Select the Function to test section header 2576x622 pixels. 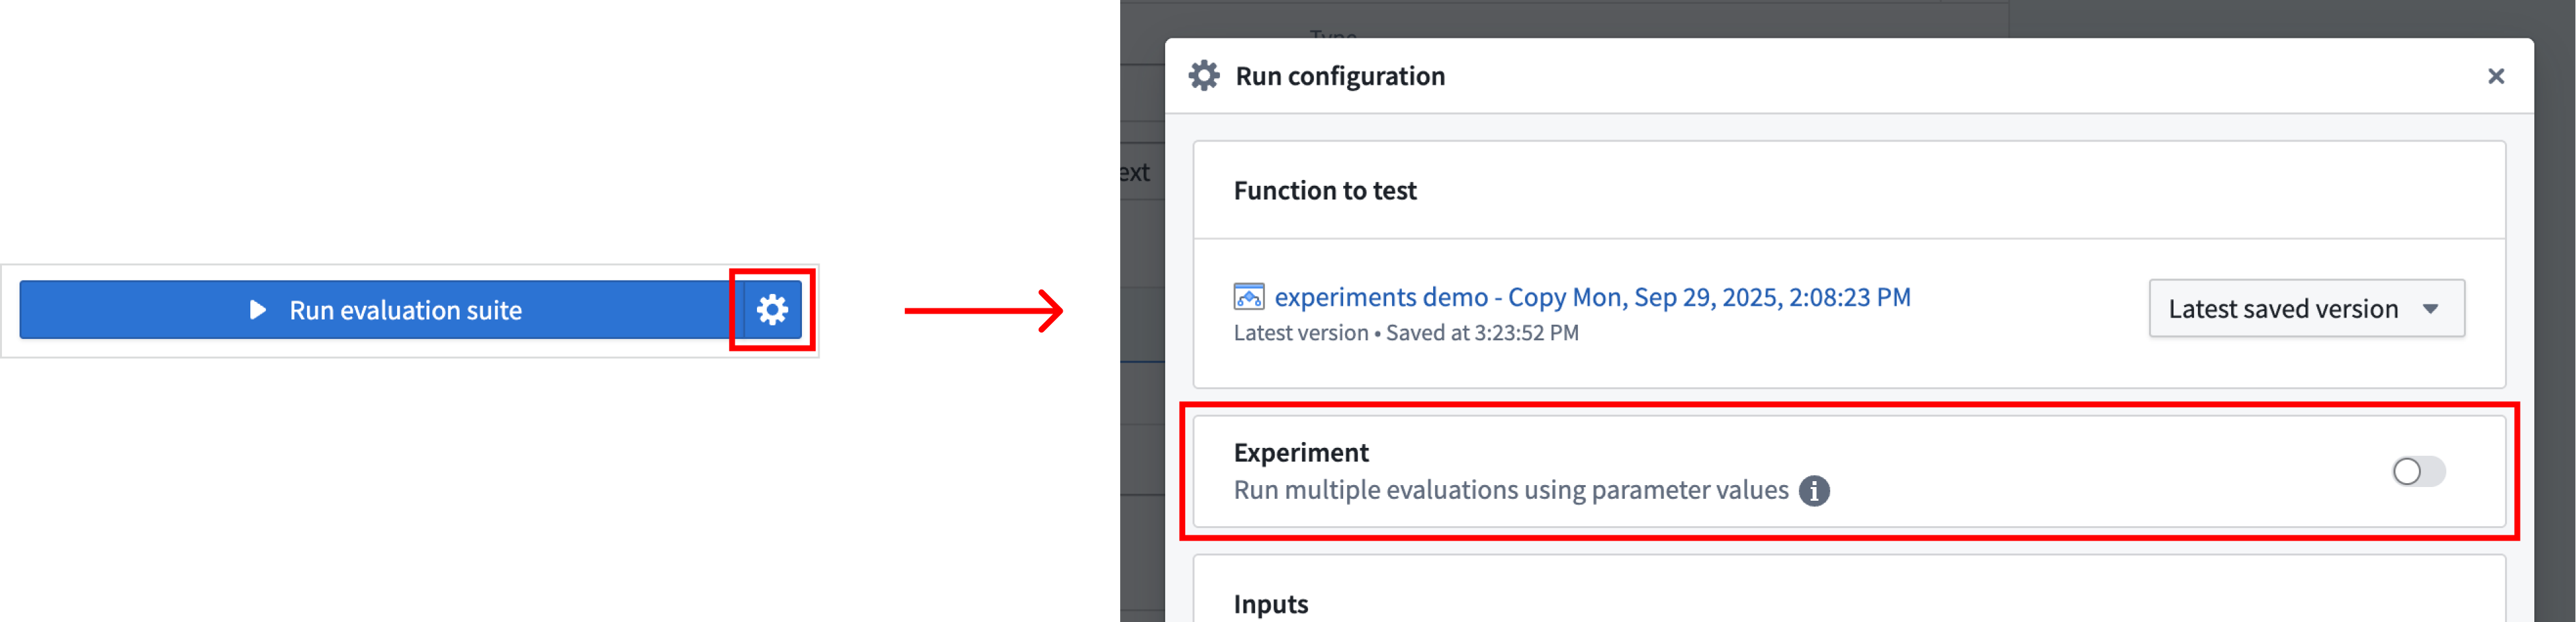(x=1325, y=190)
